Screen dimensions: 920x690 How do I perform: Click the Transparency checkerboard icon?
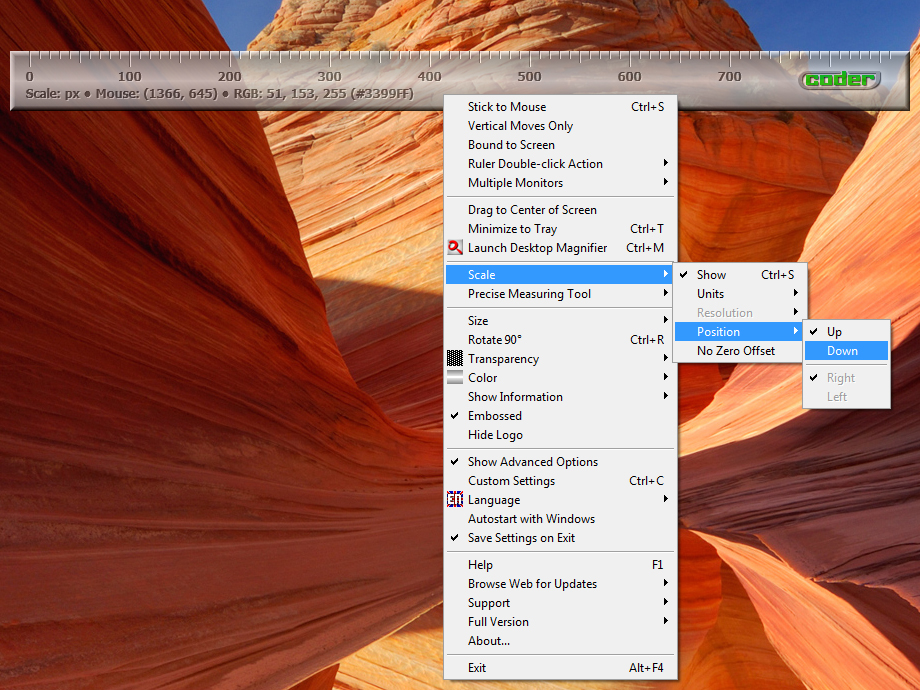coord(455,359)
